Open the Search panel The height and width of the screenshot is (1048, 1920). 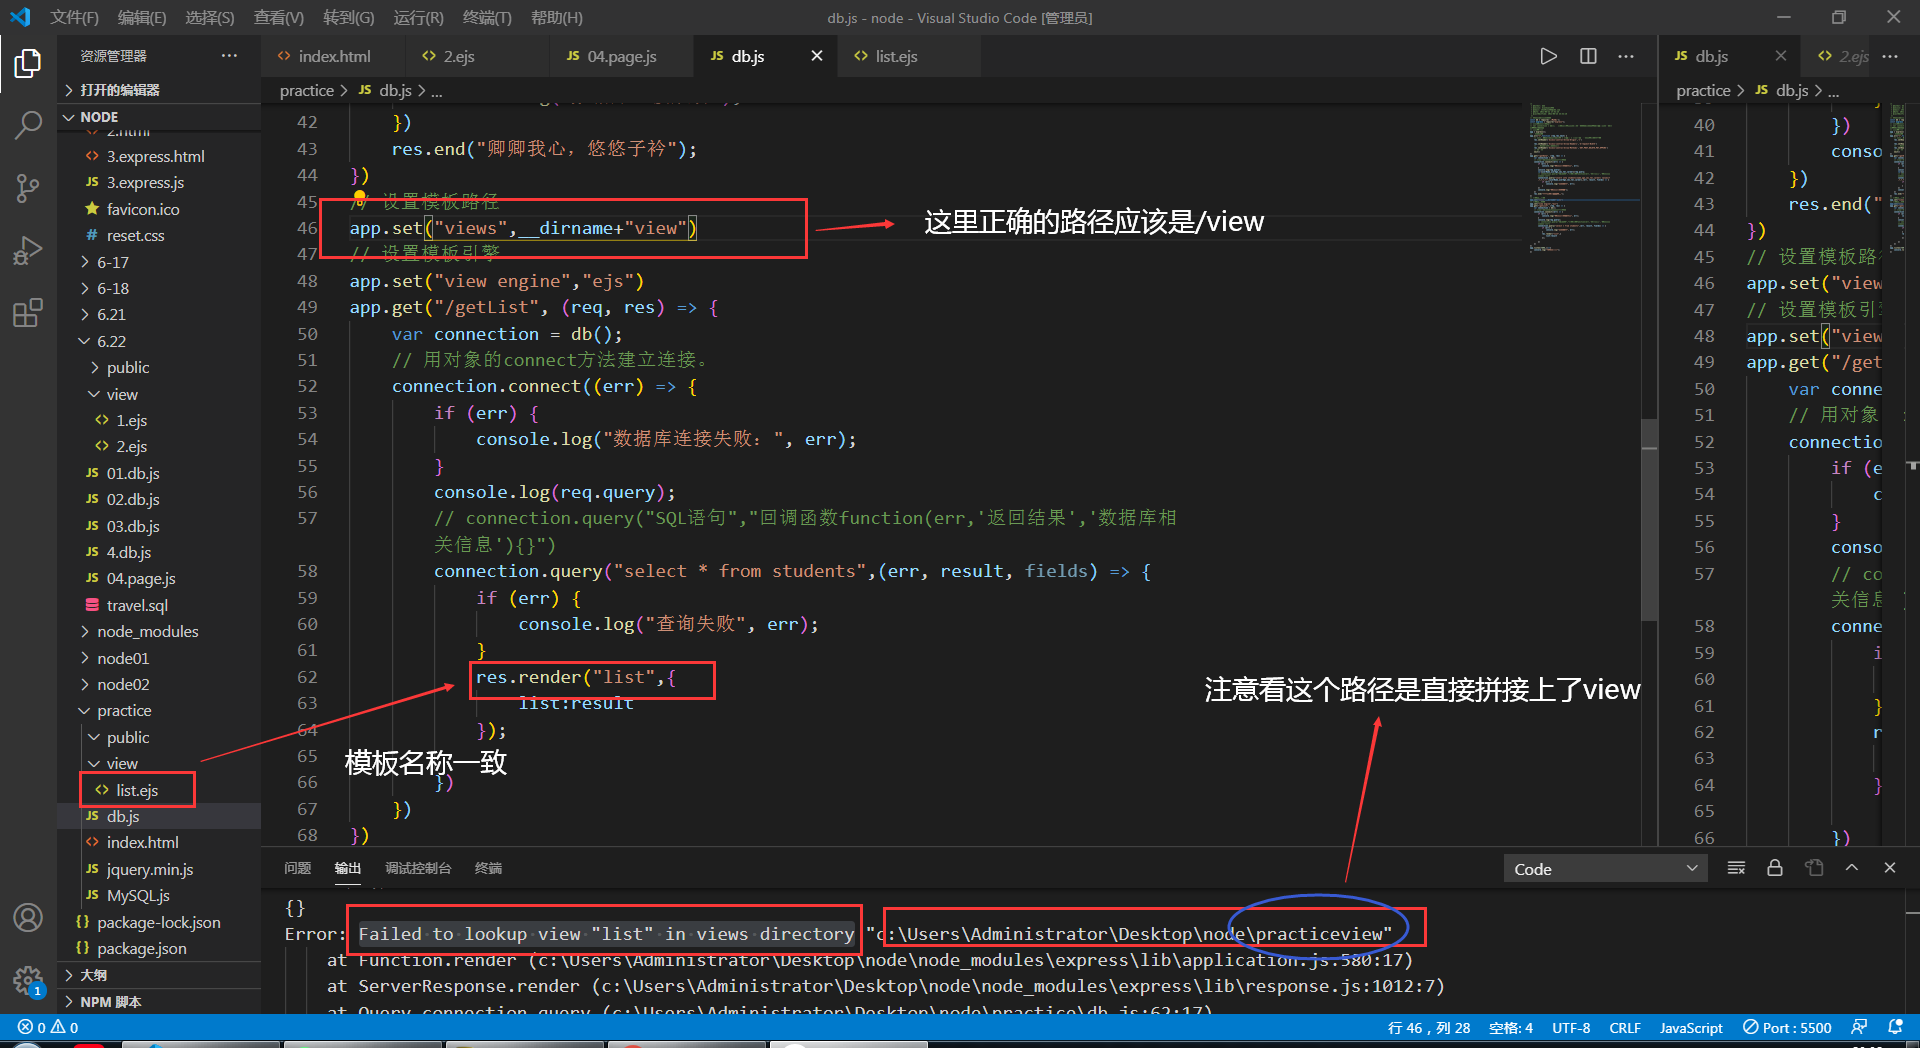(x=27, y=125)
